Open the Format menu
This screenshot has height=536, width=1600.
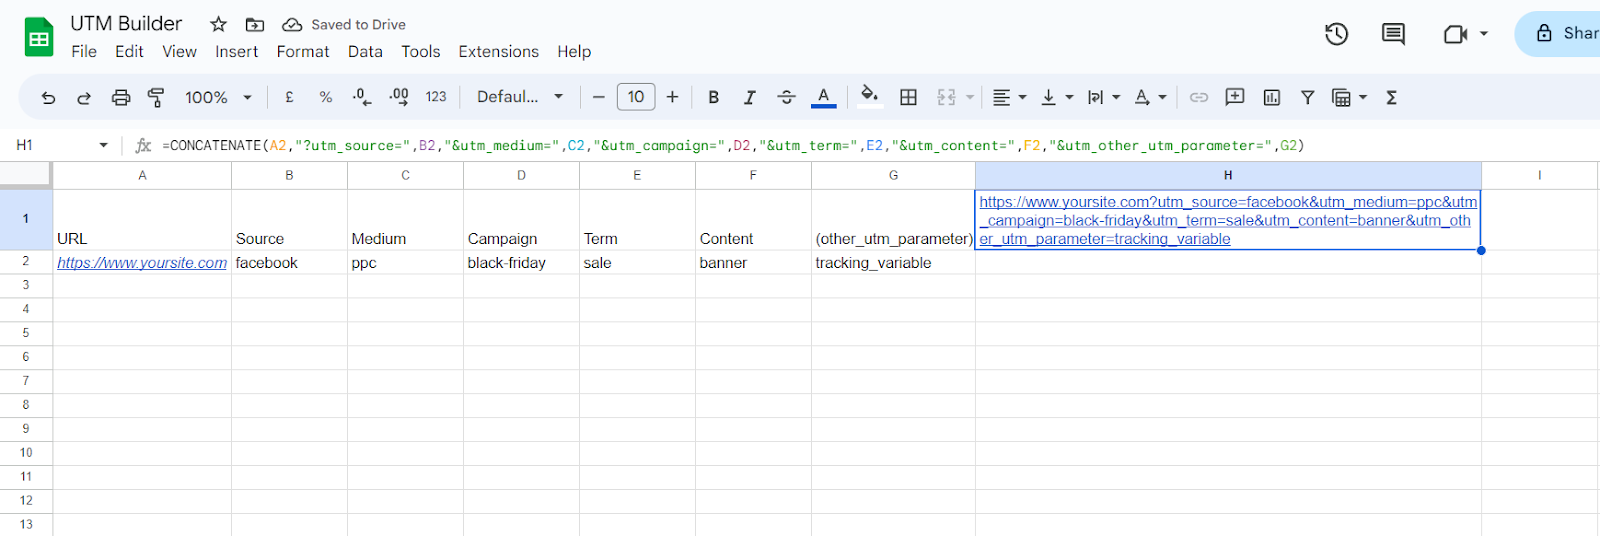(x=303, y=51)
